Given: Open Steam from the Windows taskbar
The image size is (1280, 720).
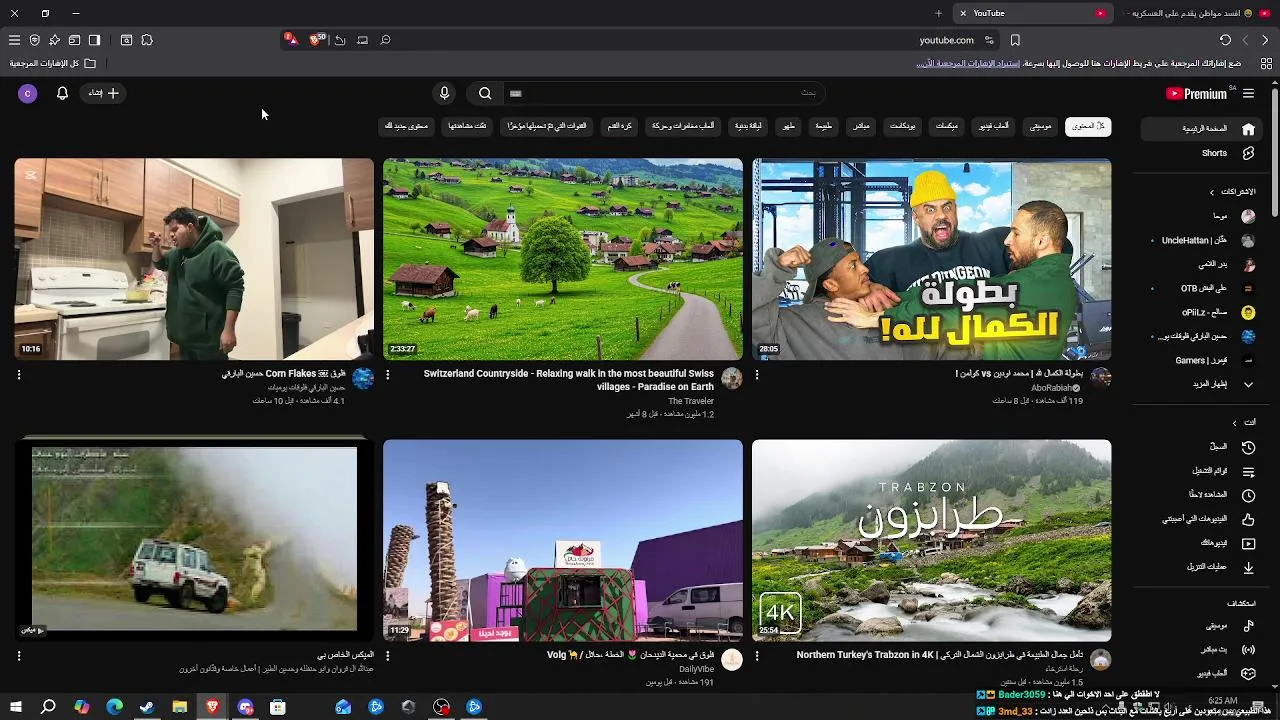Looking at the screenshot, I should point(147,707).
